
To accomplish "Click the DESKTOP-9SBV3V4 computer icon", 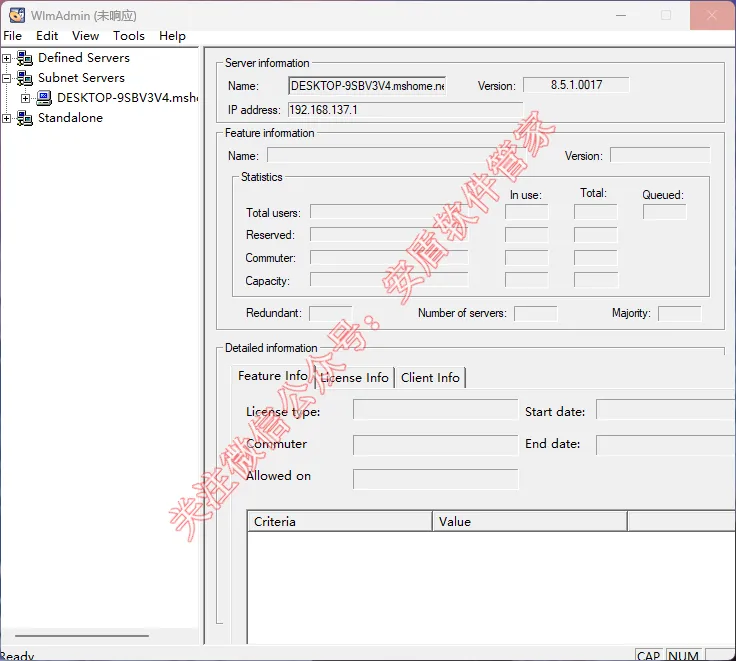I will coord(44,98).
